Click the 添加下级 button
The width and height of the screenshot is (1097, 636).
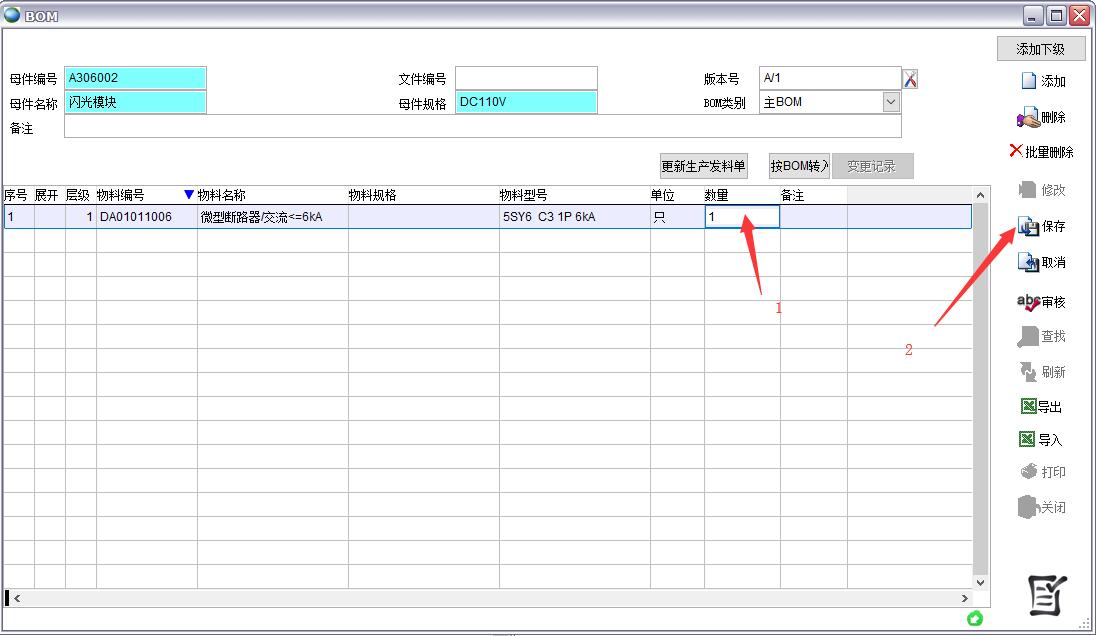1040,49
